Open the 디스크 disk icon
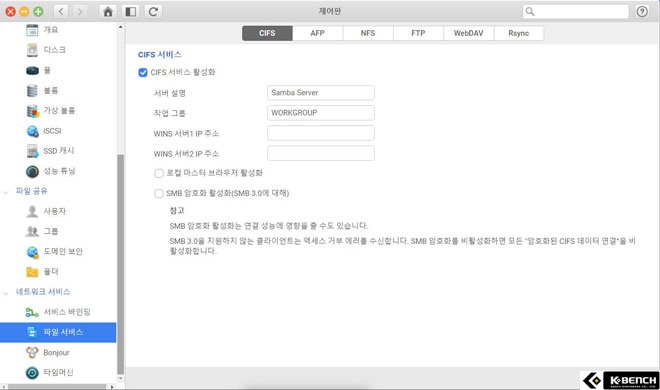 coord(32,50)
